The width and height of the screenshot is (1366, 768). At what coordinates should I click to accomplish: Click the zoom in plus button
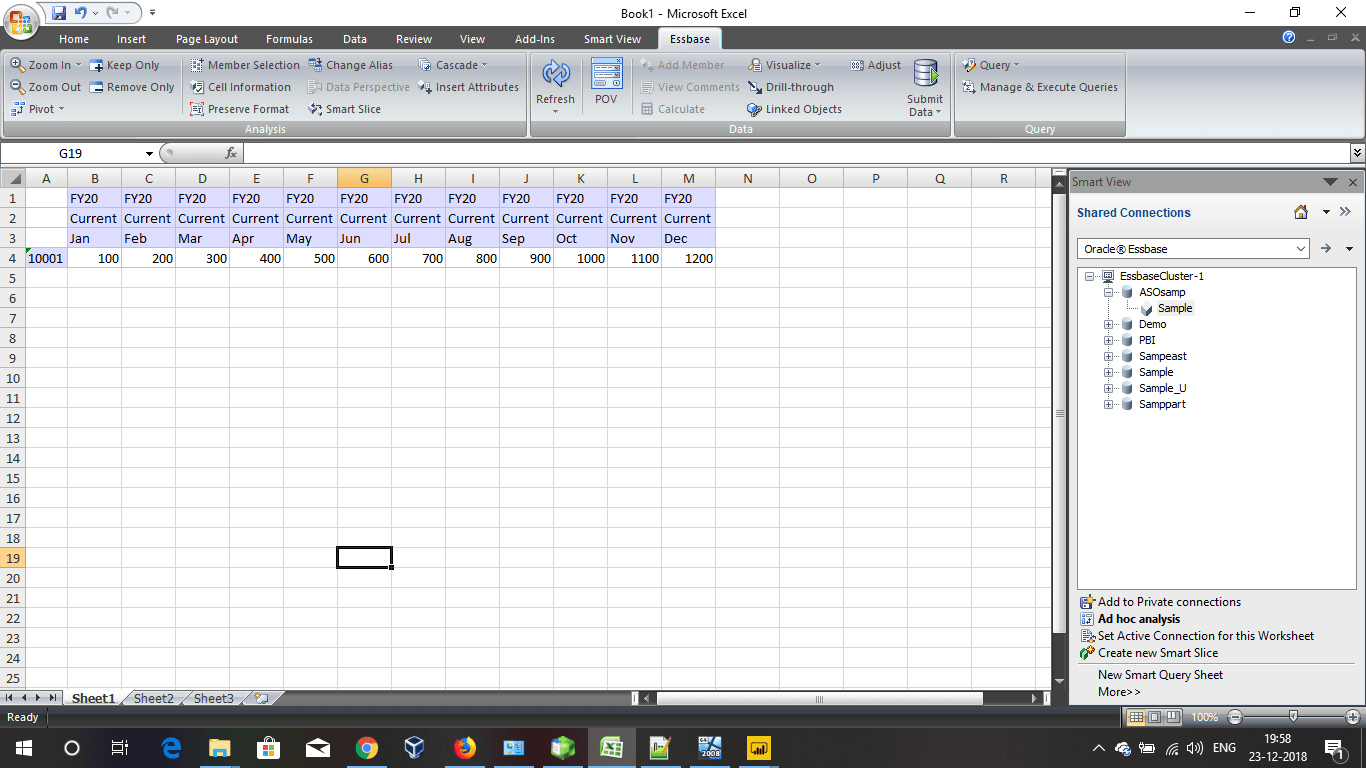point(1353,717)
